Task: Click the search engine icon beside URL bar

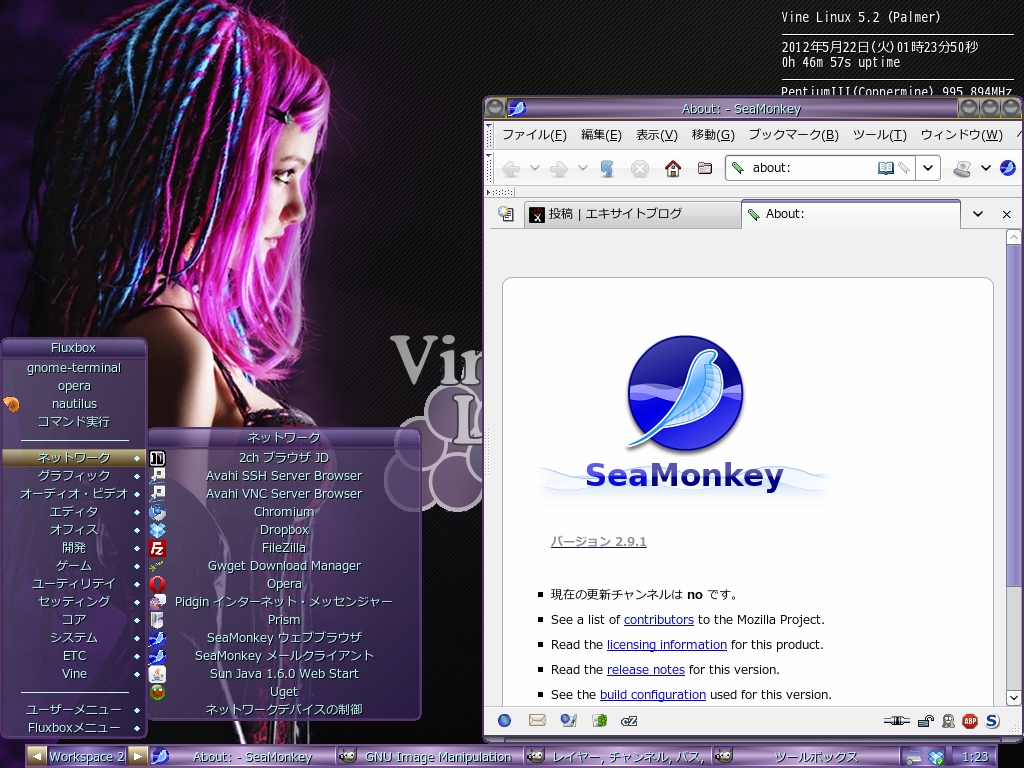Action: (x=962, y=168)
